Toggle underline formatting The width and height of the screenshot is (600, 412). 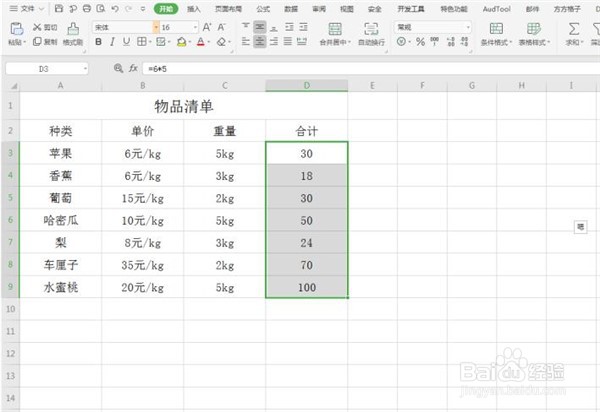[x=126, y=42]
